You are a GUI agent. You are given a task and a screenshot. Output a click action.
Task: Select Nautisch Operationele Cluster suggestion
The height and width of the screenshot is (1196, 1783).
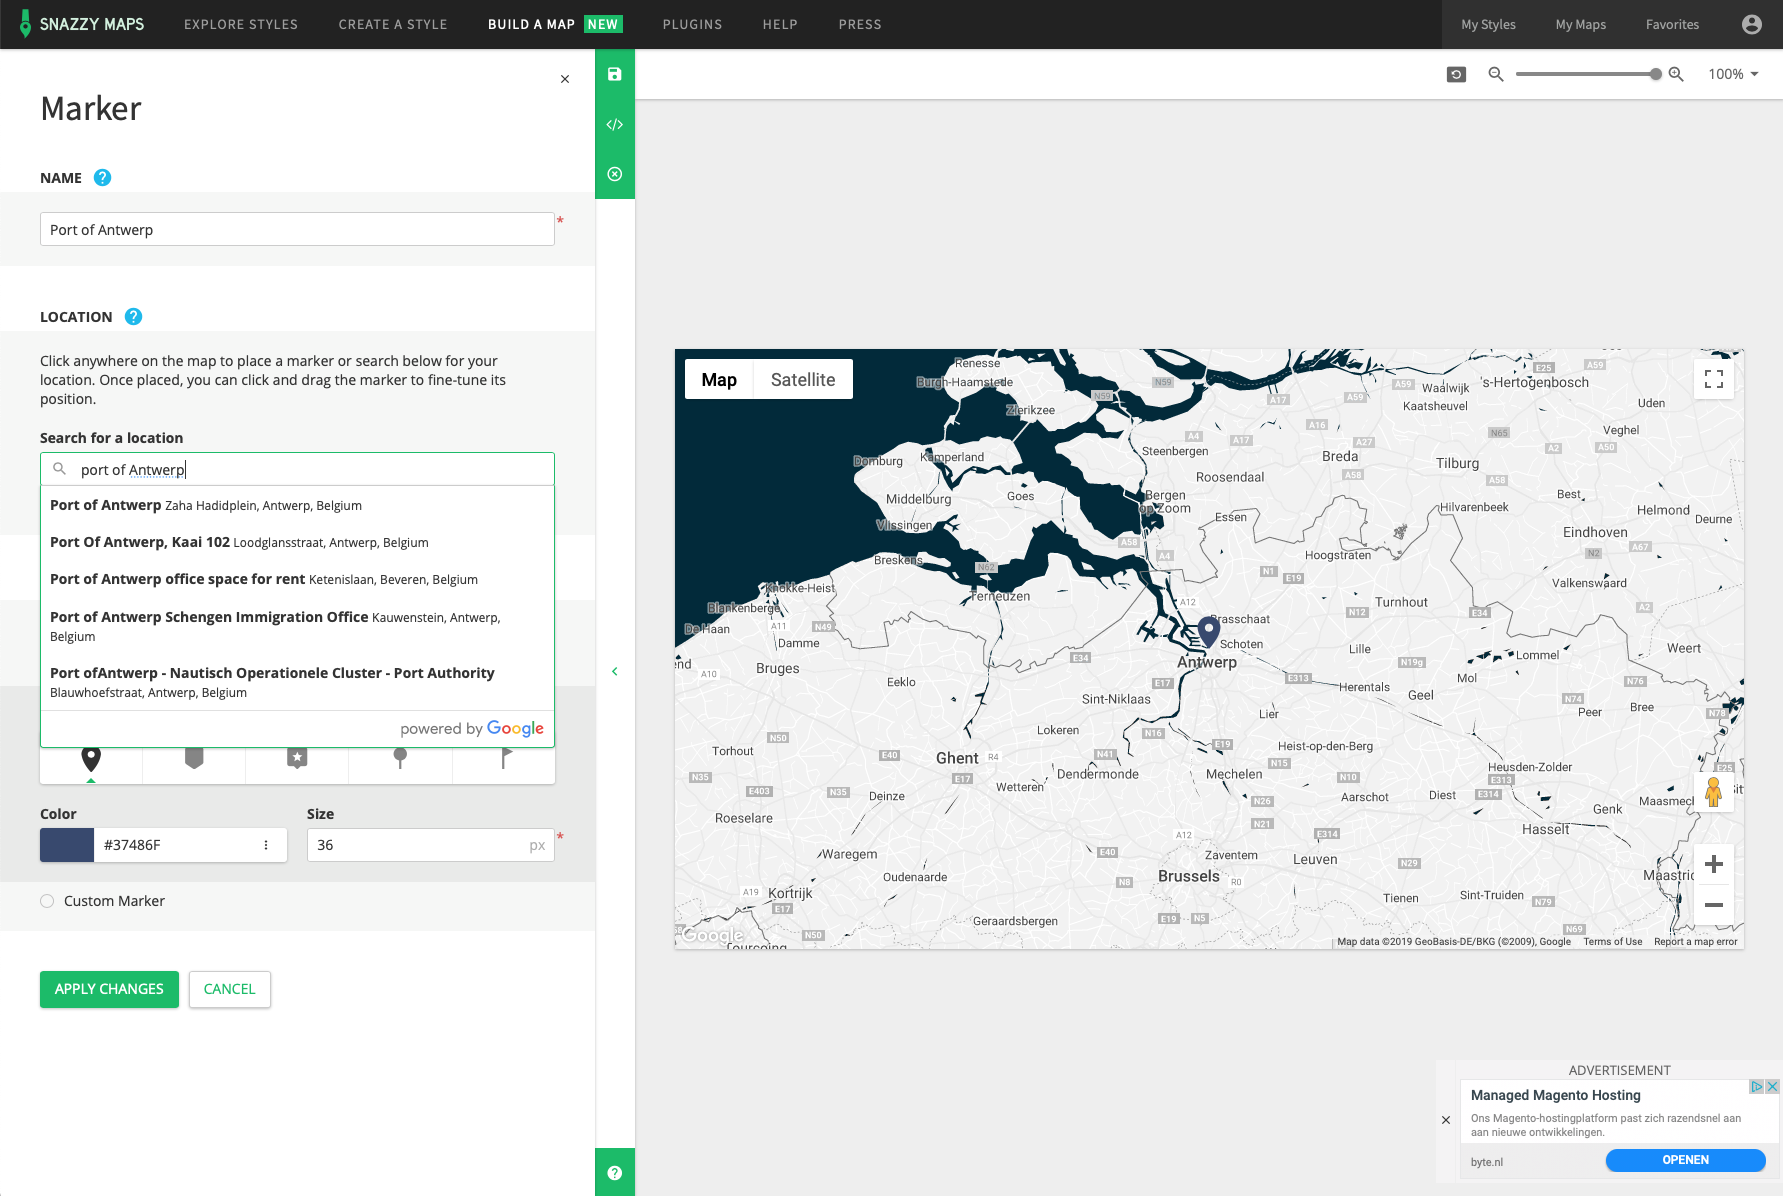click(297, 682)
